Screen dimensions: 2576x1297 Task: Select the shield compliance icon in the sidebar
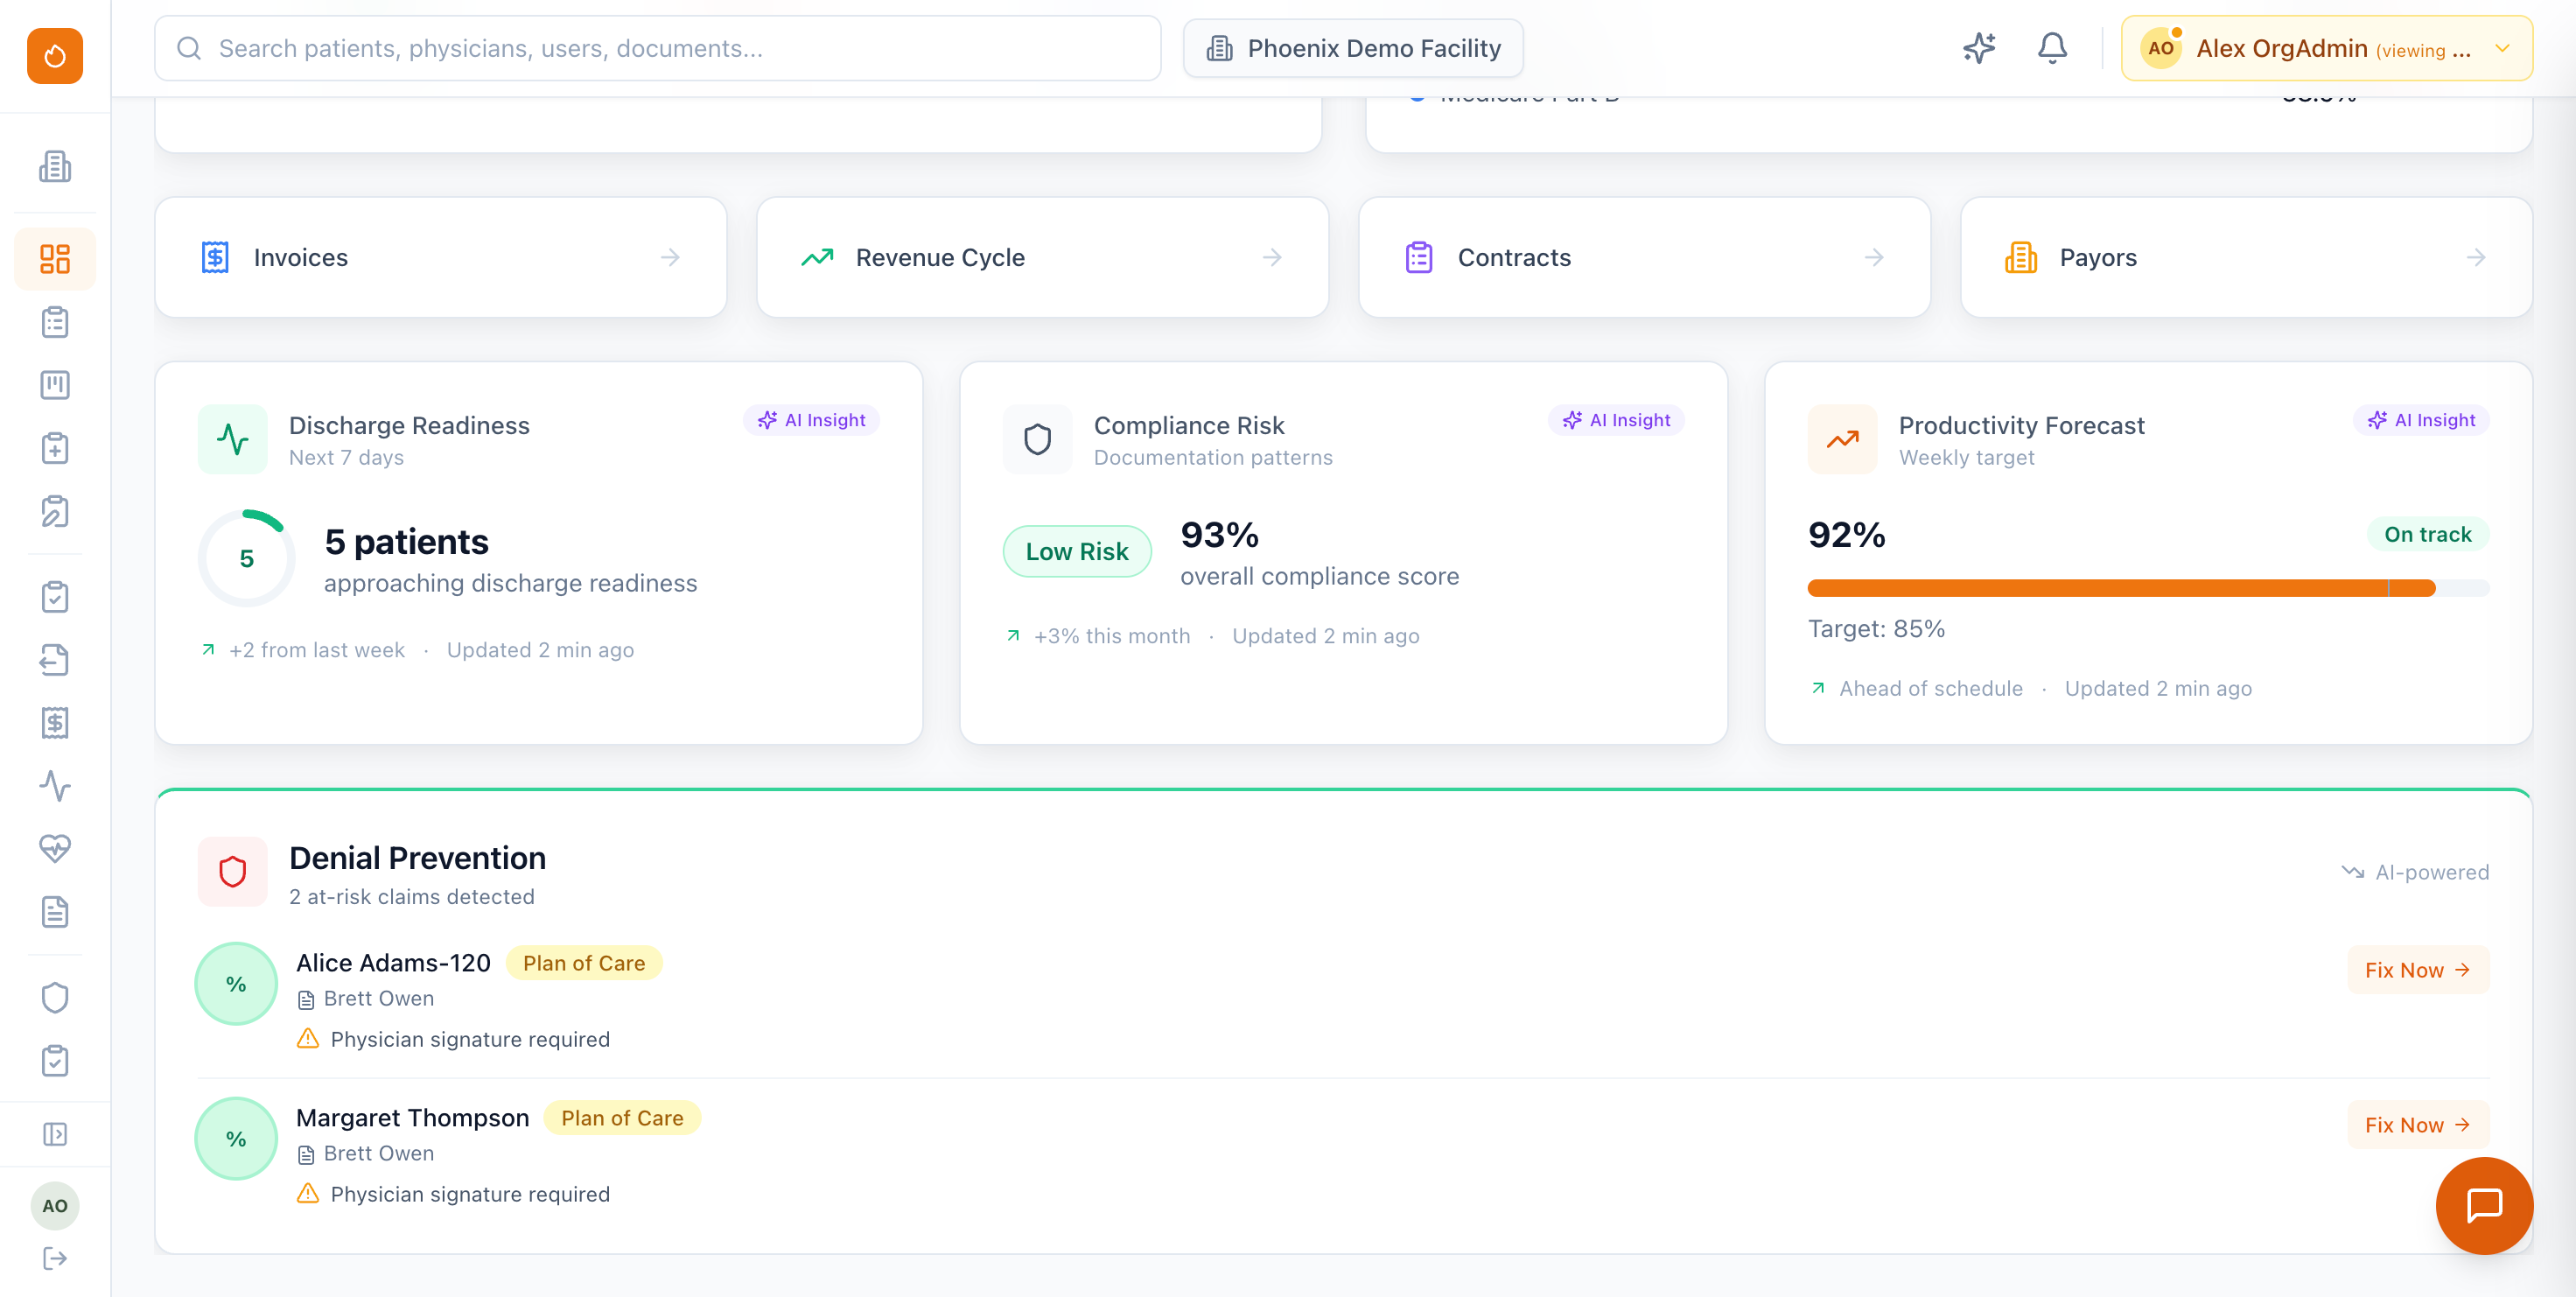pos(55,997)
